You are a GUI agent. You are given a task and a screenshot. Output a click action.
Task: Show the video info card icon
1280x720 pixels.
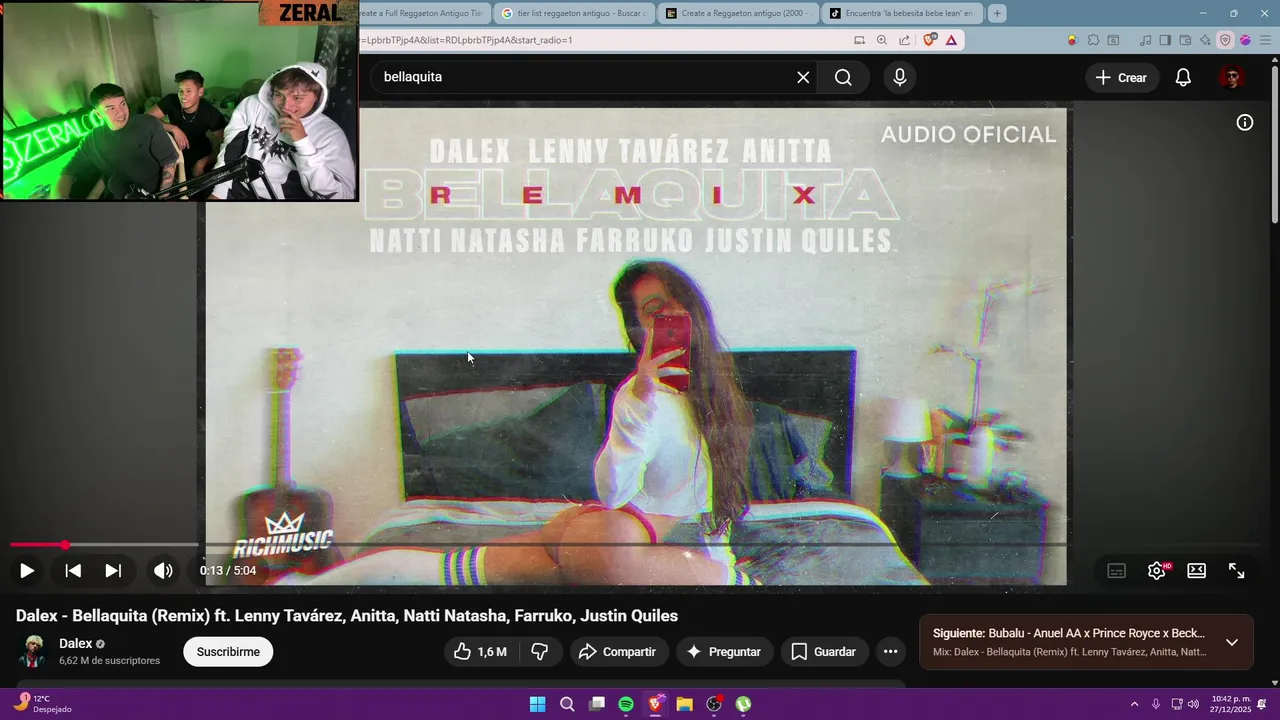coord(1245,122)
